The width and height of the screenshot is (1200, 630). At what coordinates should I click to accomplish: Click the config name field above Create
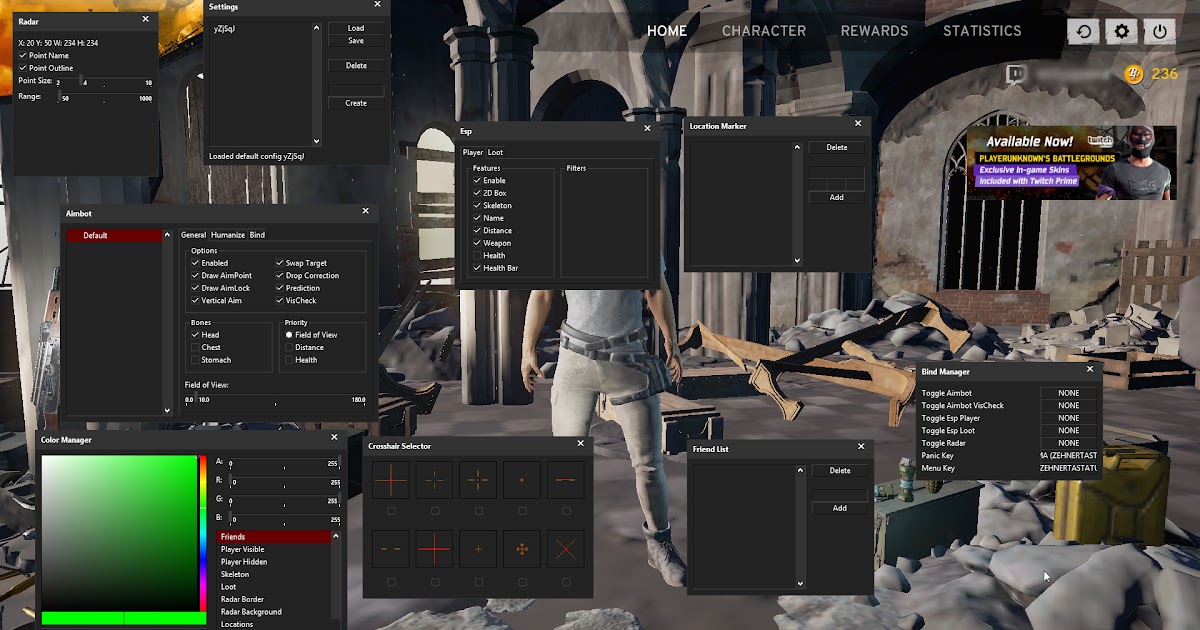tap(356, 90)
